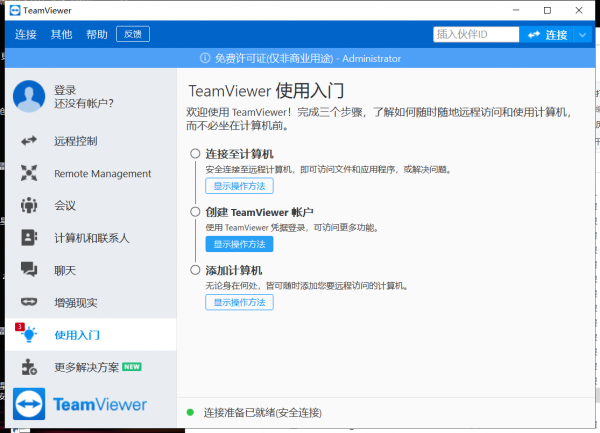The height and width of the screenshot is (433, 600).
Task: Click the 连接准备已就绪(安全连接) status text
Action: 263,412
